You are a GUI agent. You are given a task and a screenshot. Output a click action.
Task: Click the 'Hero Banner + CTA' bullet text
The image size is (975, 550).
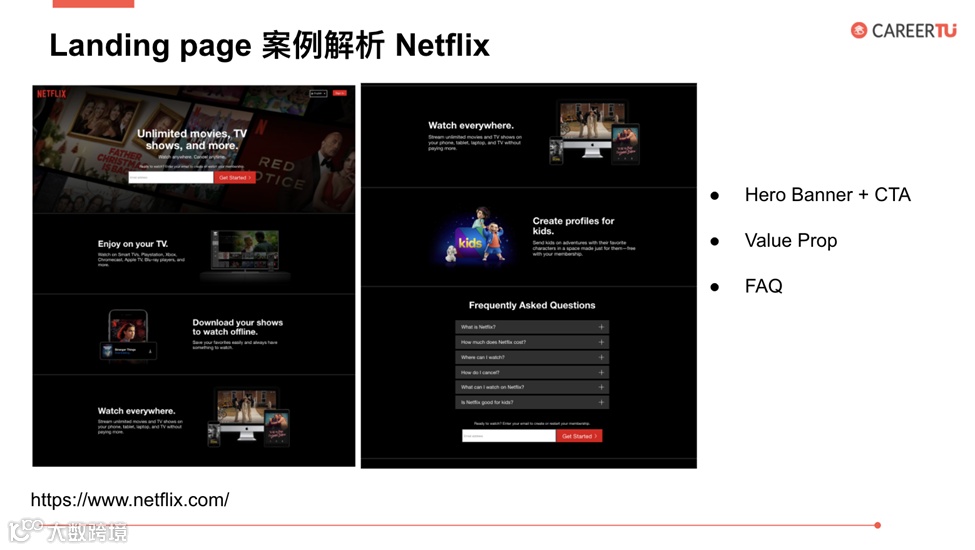click(x=828, y=195)
